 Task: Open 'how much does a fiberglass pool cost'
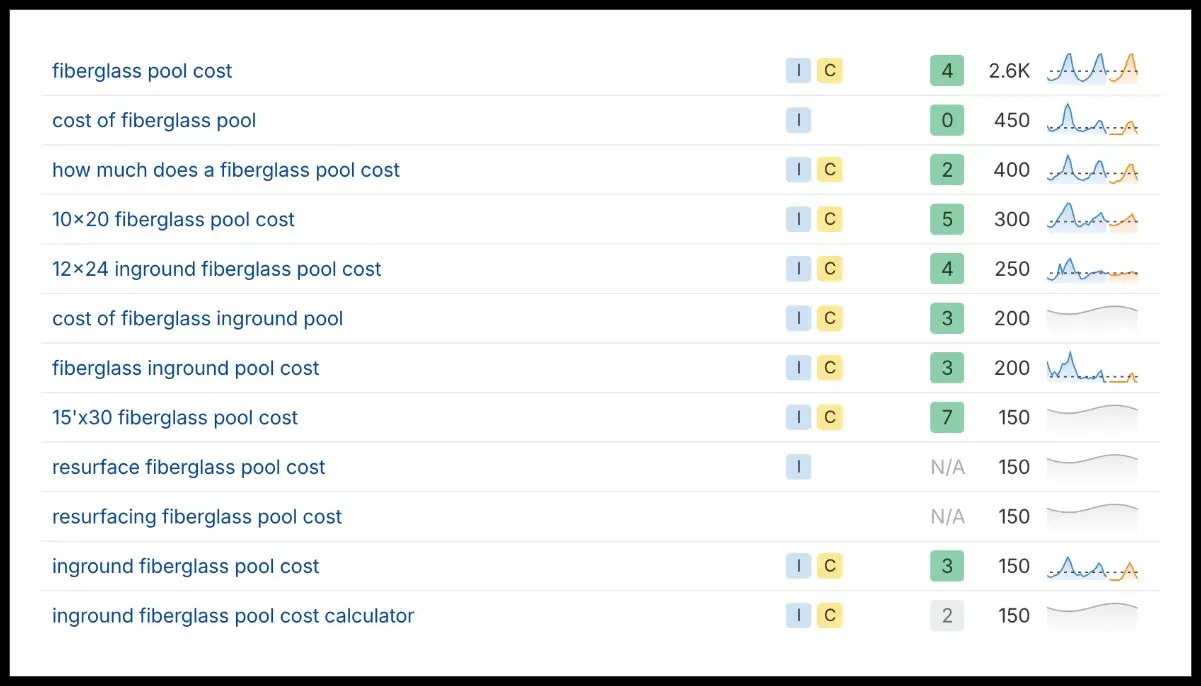click(x=226, y=170)
